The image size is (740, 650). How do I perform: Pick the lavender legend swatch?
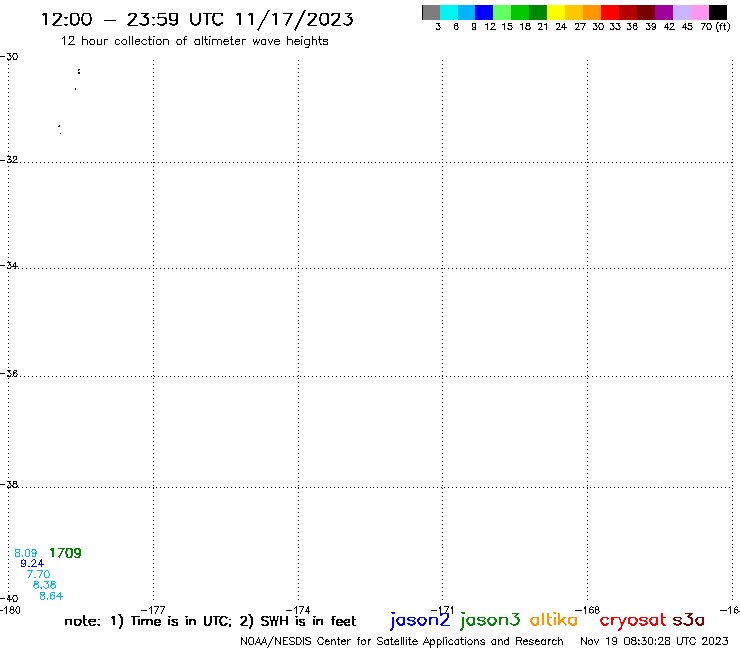682,12
